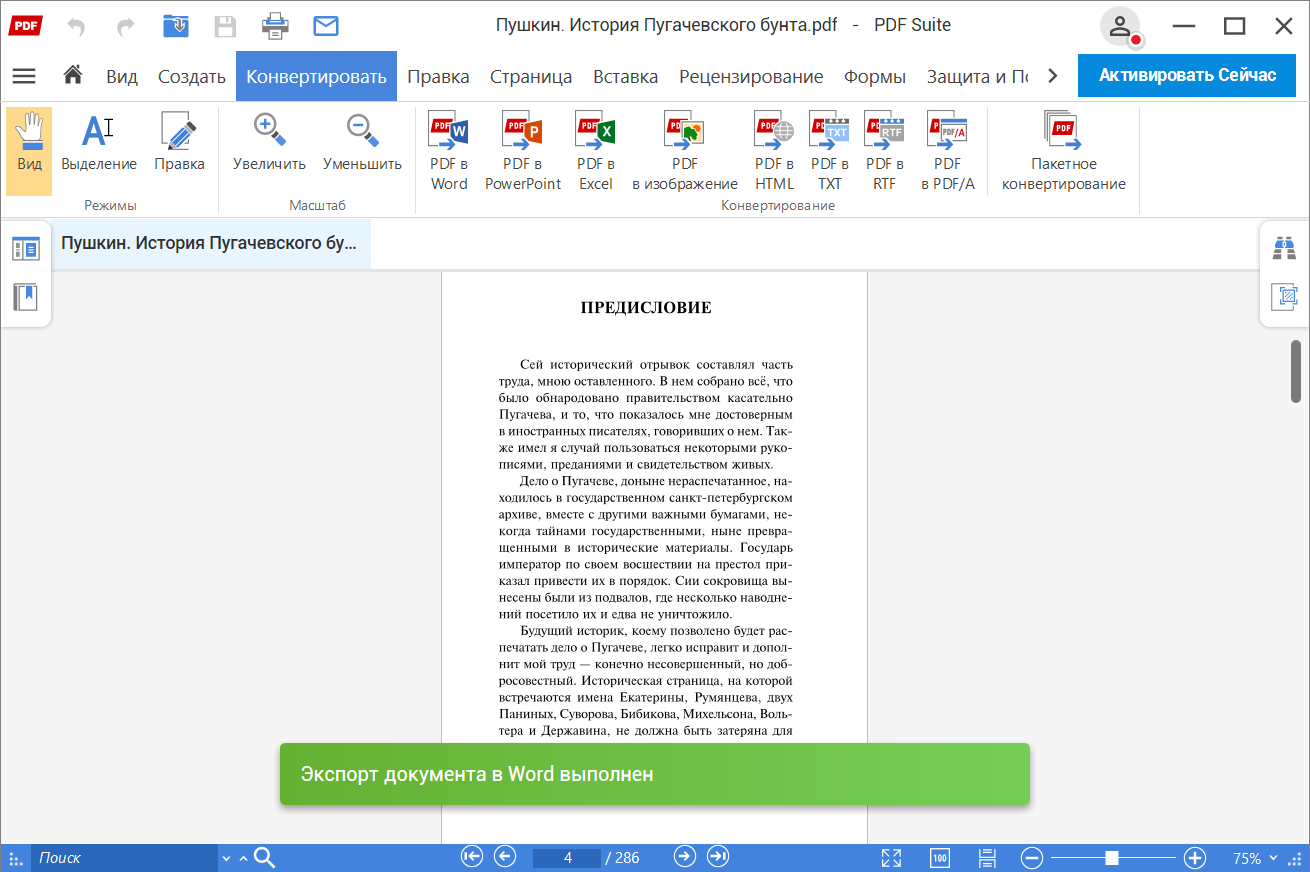This screenshot has width=1310, height=872.
Task: Open a file with the folder icon
Action: [176, 26]
